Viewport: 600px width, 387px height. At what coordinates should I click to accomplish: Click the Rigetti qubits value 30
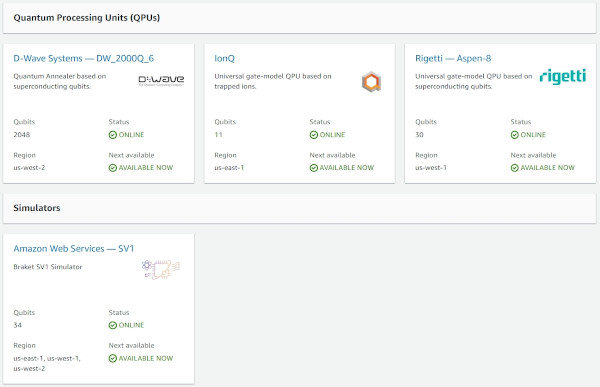[x=419, y=135]
